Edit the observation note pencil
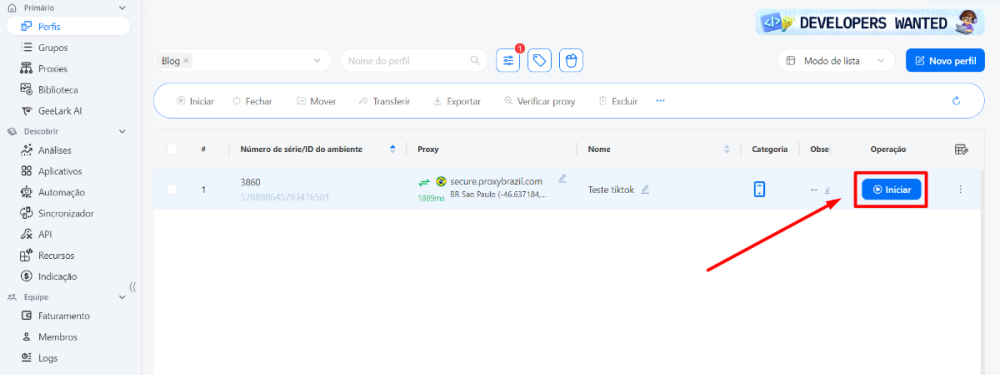Image resolution: width=1000 pixels, height=375 pixels. [828, 190]
